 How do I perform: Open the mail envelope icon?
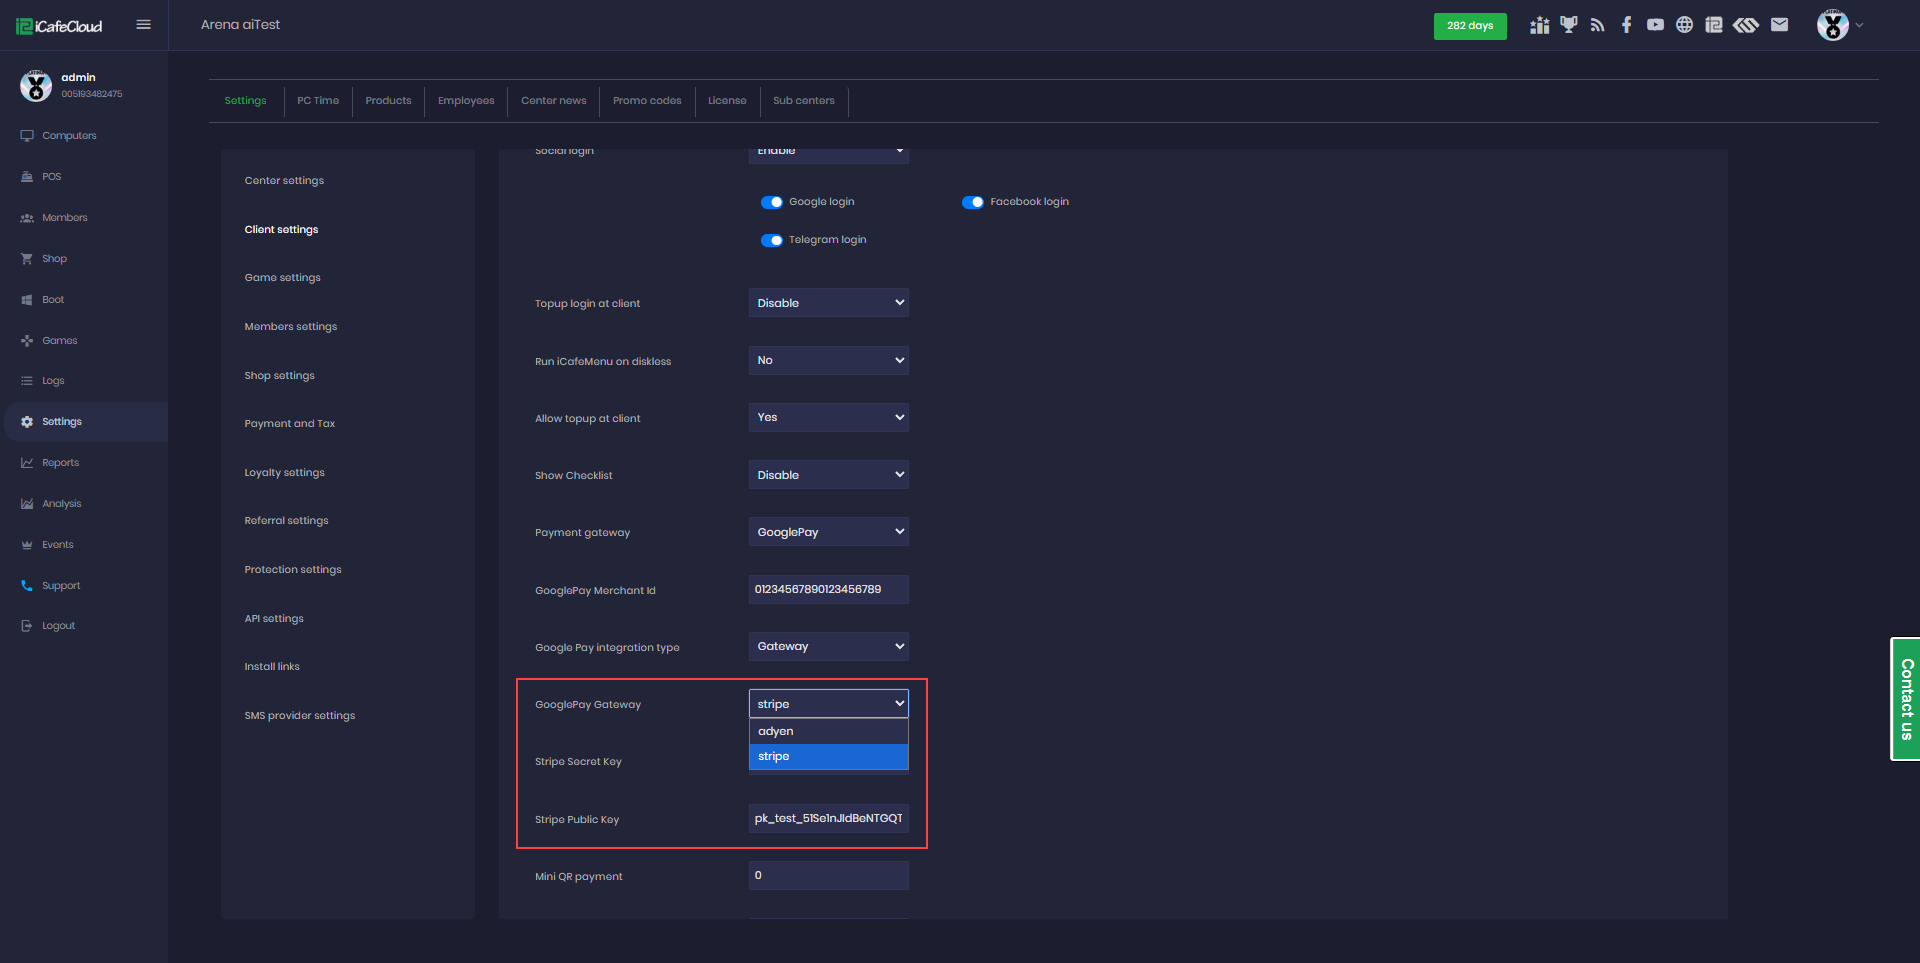1779,25
